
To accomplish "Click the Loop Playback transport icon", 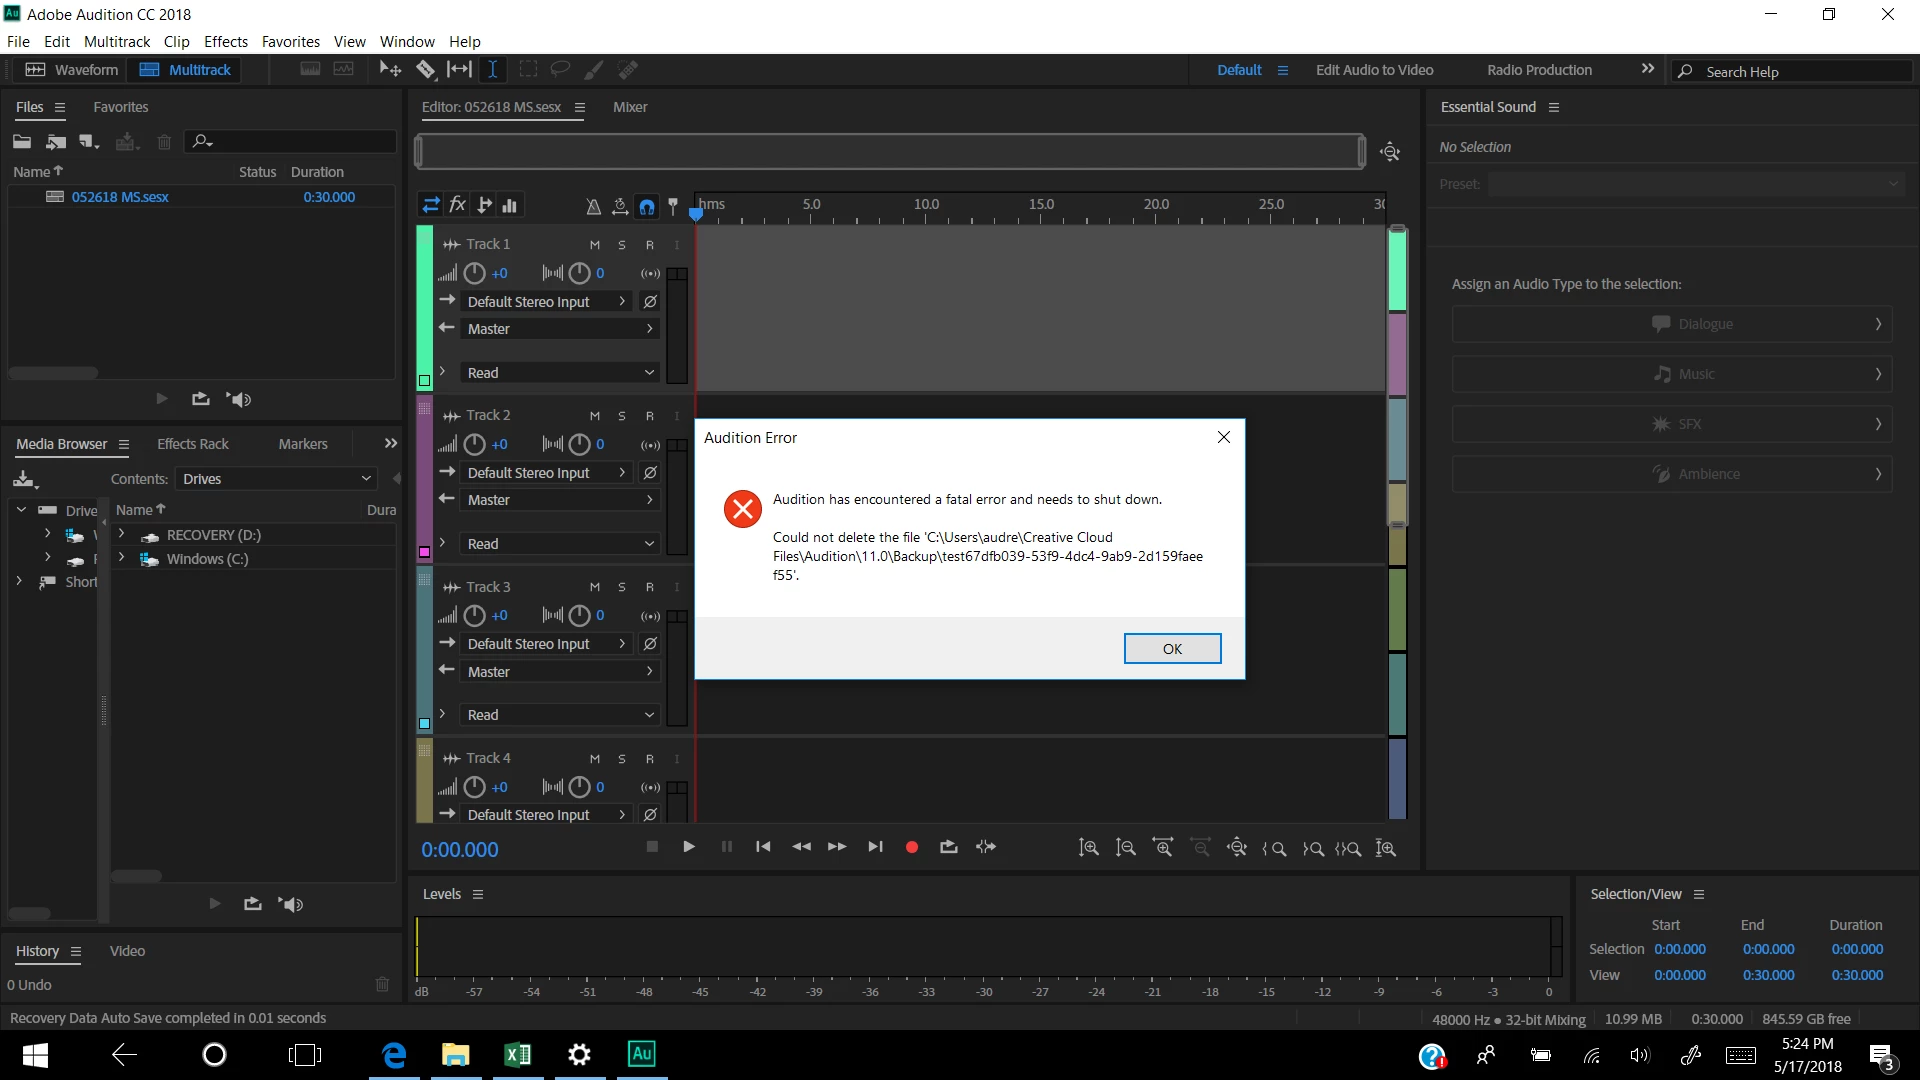I will coord(948,847).
